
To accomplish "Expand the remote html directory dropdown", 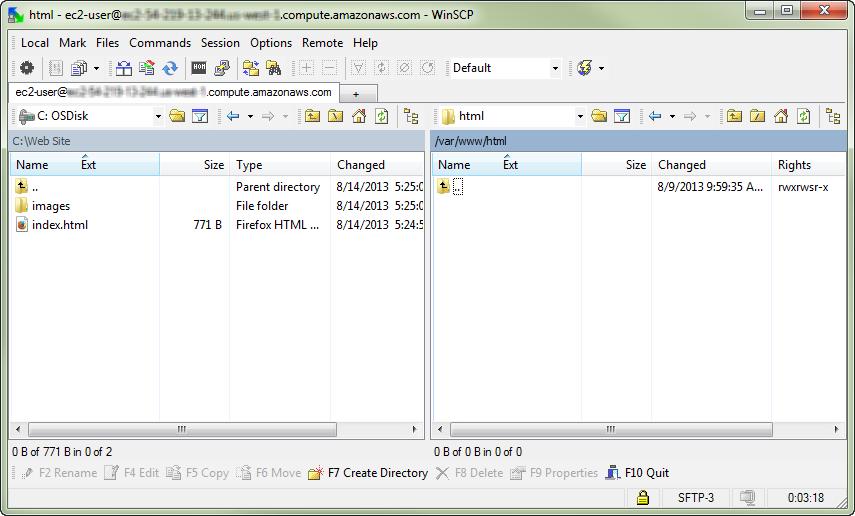I will point(580,116).
